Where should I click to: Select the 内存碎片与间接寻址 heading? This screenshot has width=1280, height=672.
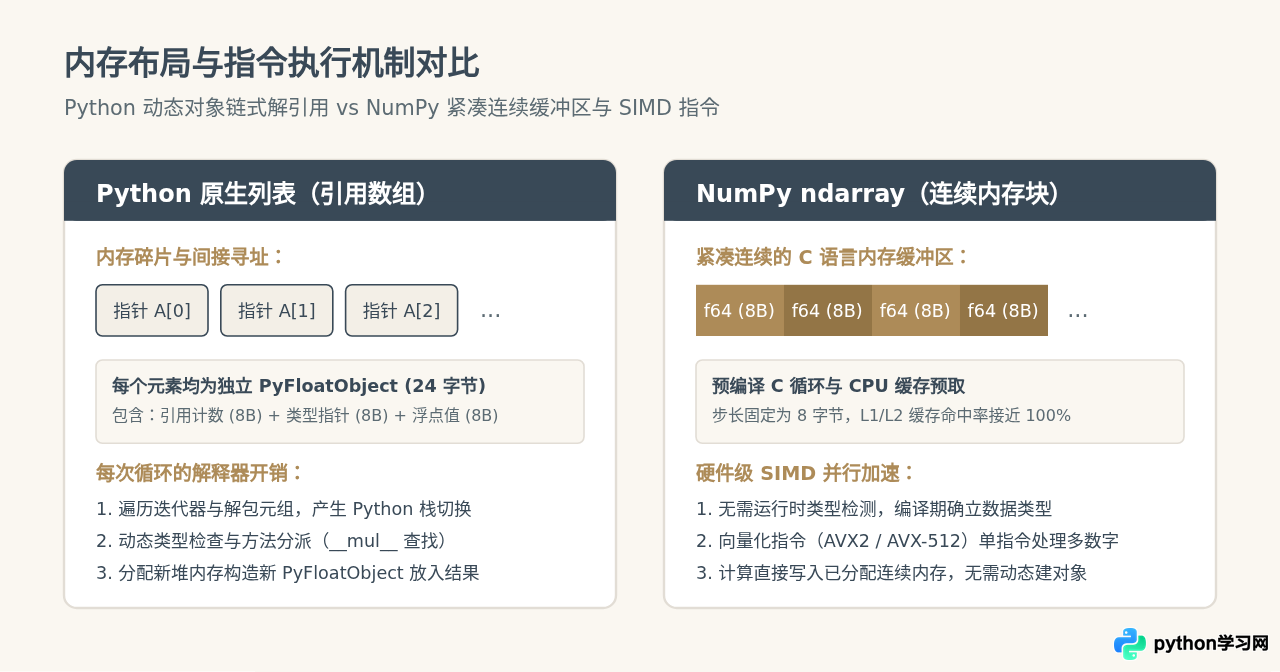(190, 257)
